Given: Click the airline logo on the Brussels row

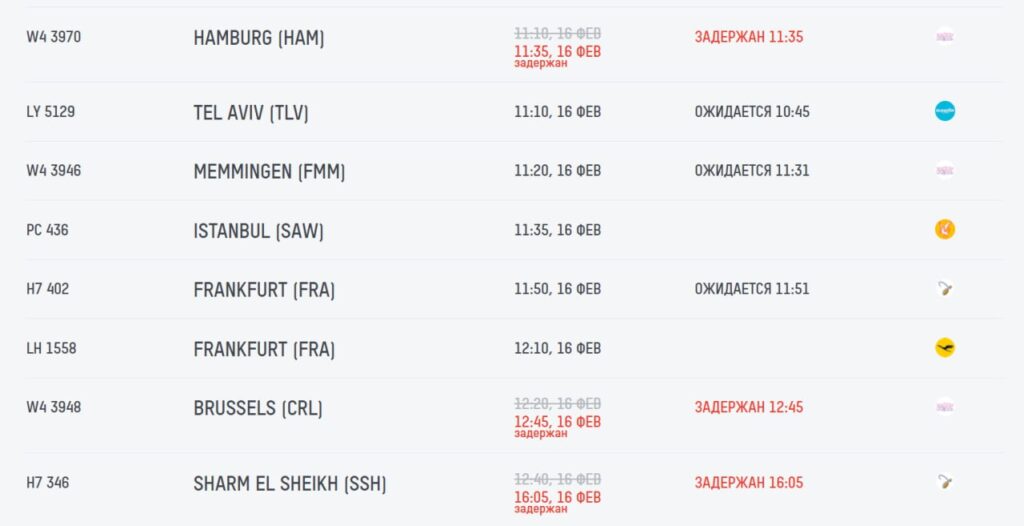Looking at the screenshot, I should (944, 407).
